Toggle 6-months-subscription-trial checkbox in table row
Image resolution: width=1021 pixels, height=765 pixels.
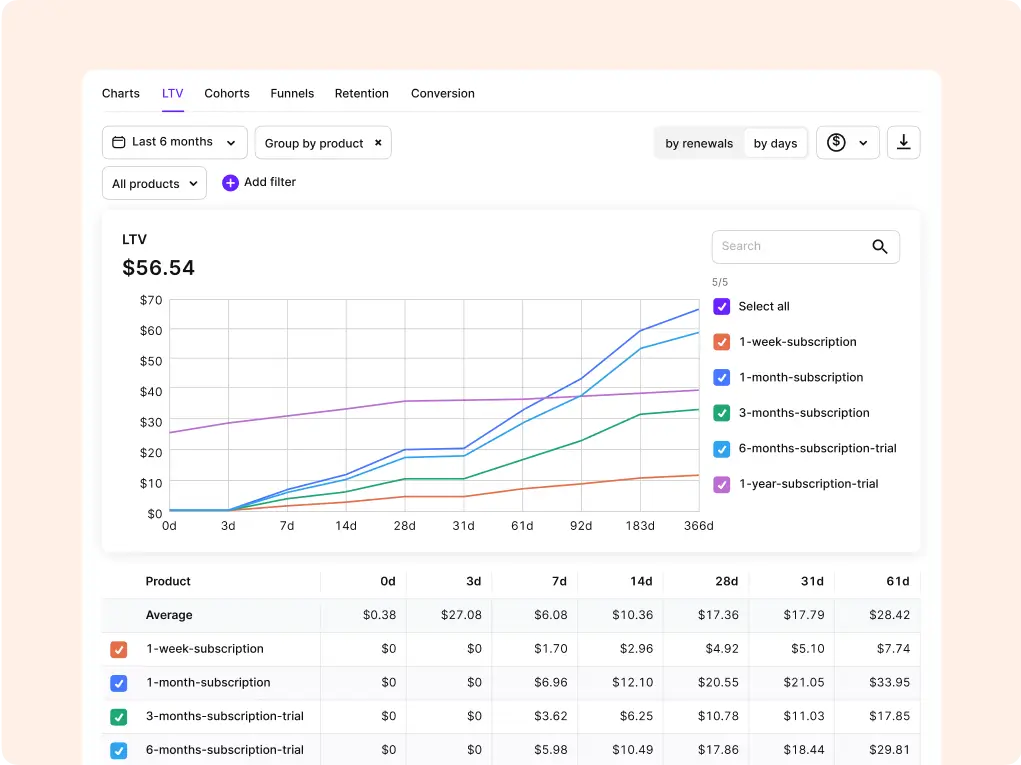click(119, 751)
